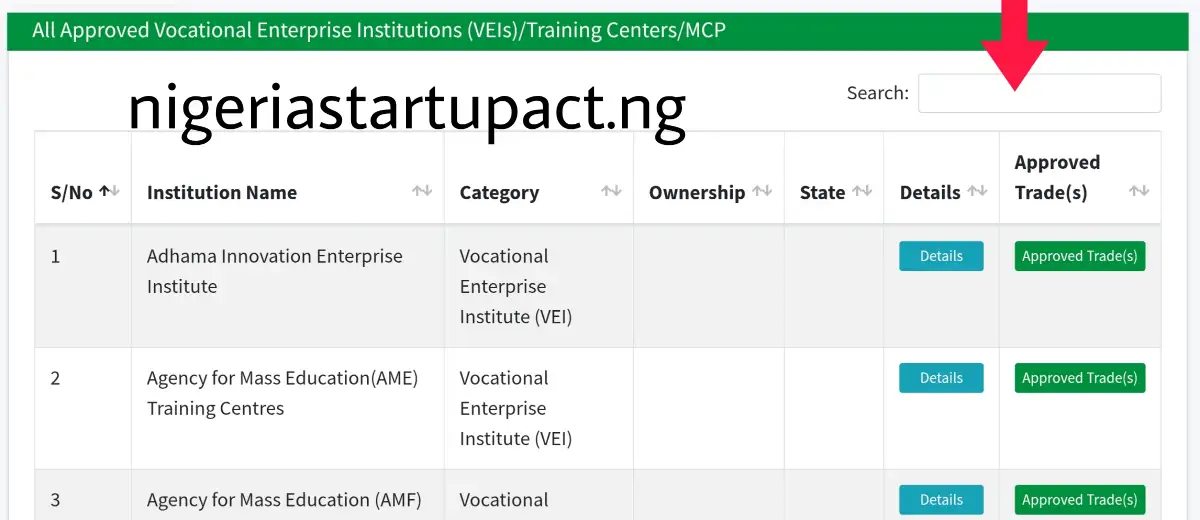Click sort arrows in Institution Name header

point(422,191)
